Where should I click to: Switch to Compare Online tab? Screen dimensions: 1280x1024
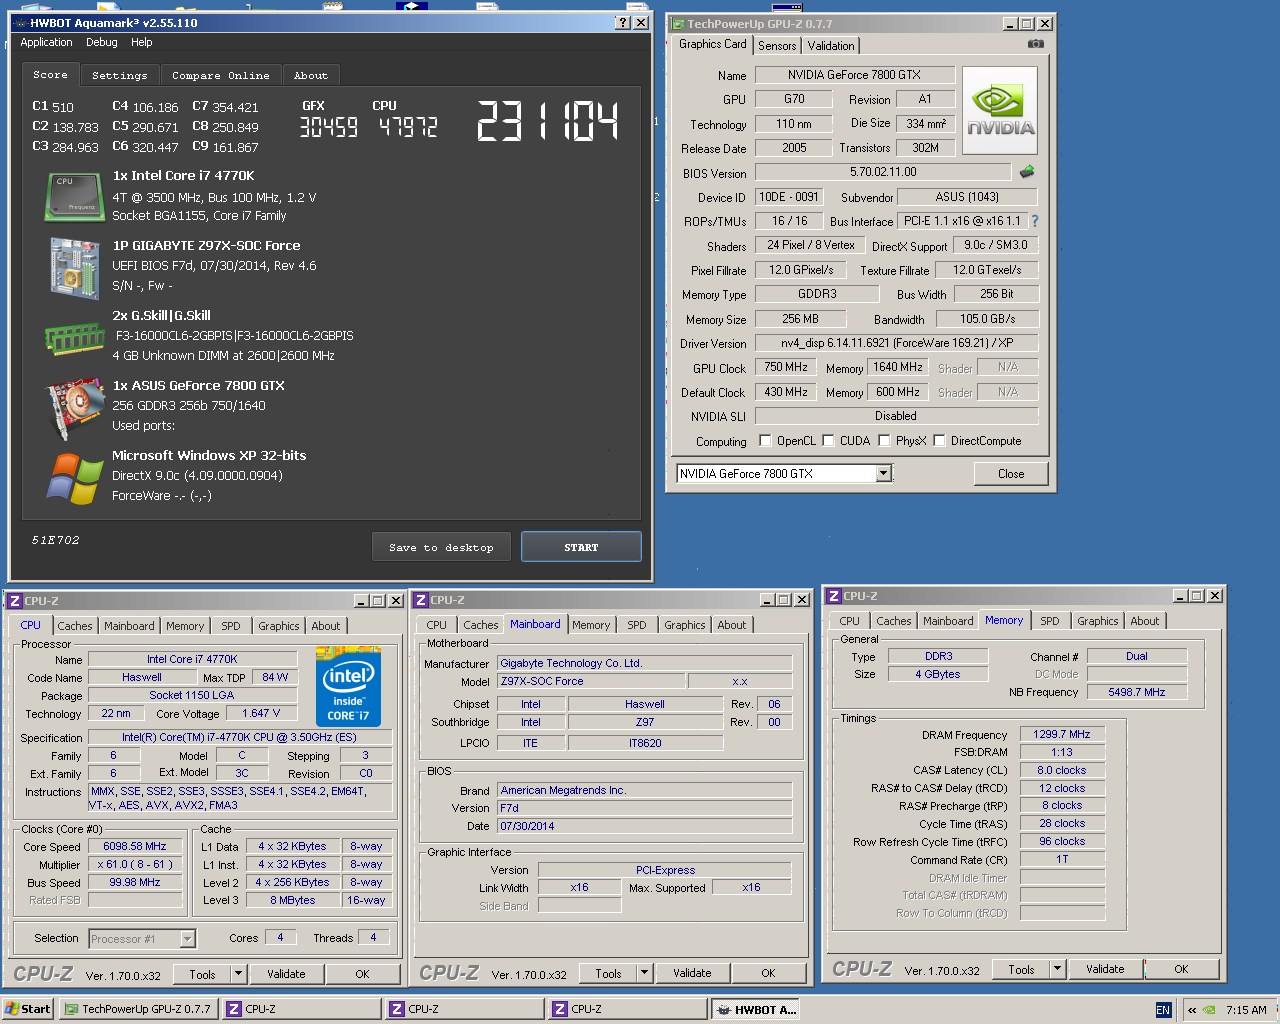[x=220, y=75]
